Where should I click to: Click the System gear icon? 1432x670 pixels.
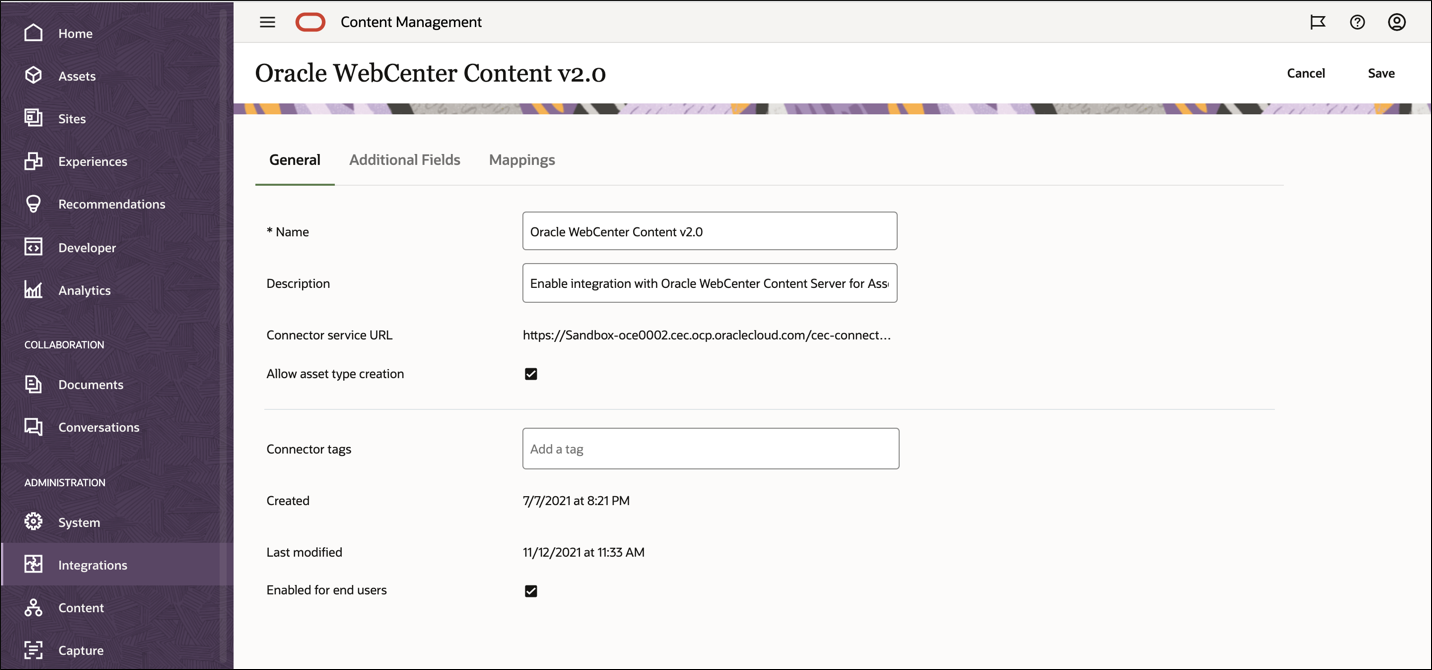[33, 522]
